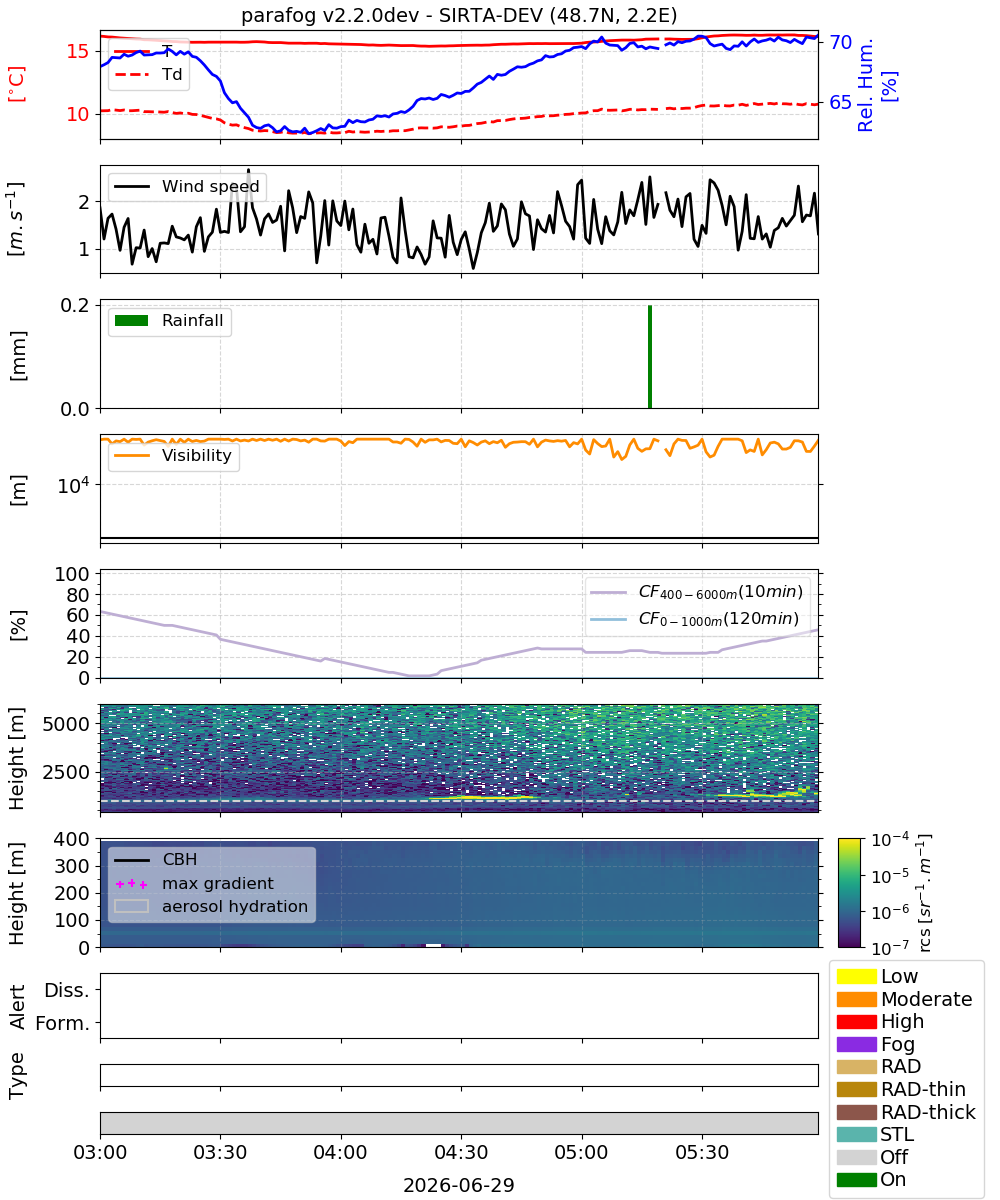Click the brown RAD-thick legend swatch
Screen dimensions: 1000x1200
[x=856, y=1112]
